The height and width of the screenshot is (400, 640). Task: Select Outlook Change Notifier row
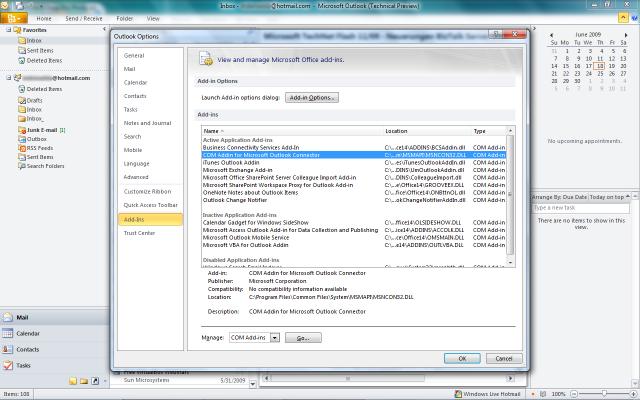pos(354,200)
